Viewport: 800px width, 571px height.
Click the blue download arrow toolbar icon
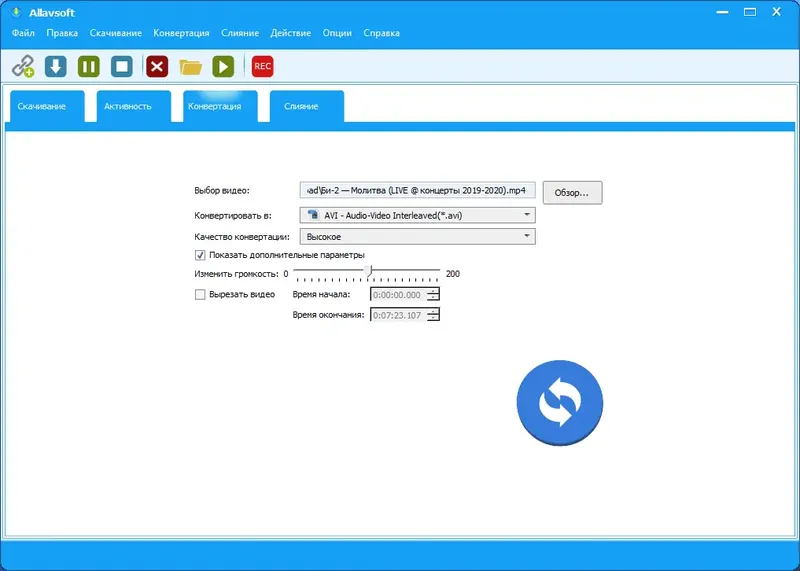[56, 66]
